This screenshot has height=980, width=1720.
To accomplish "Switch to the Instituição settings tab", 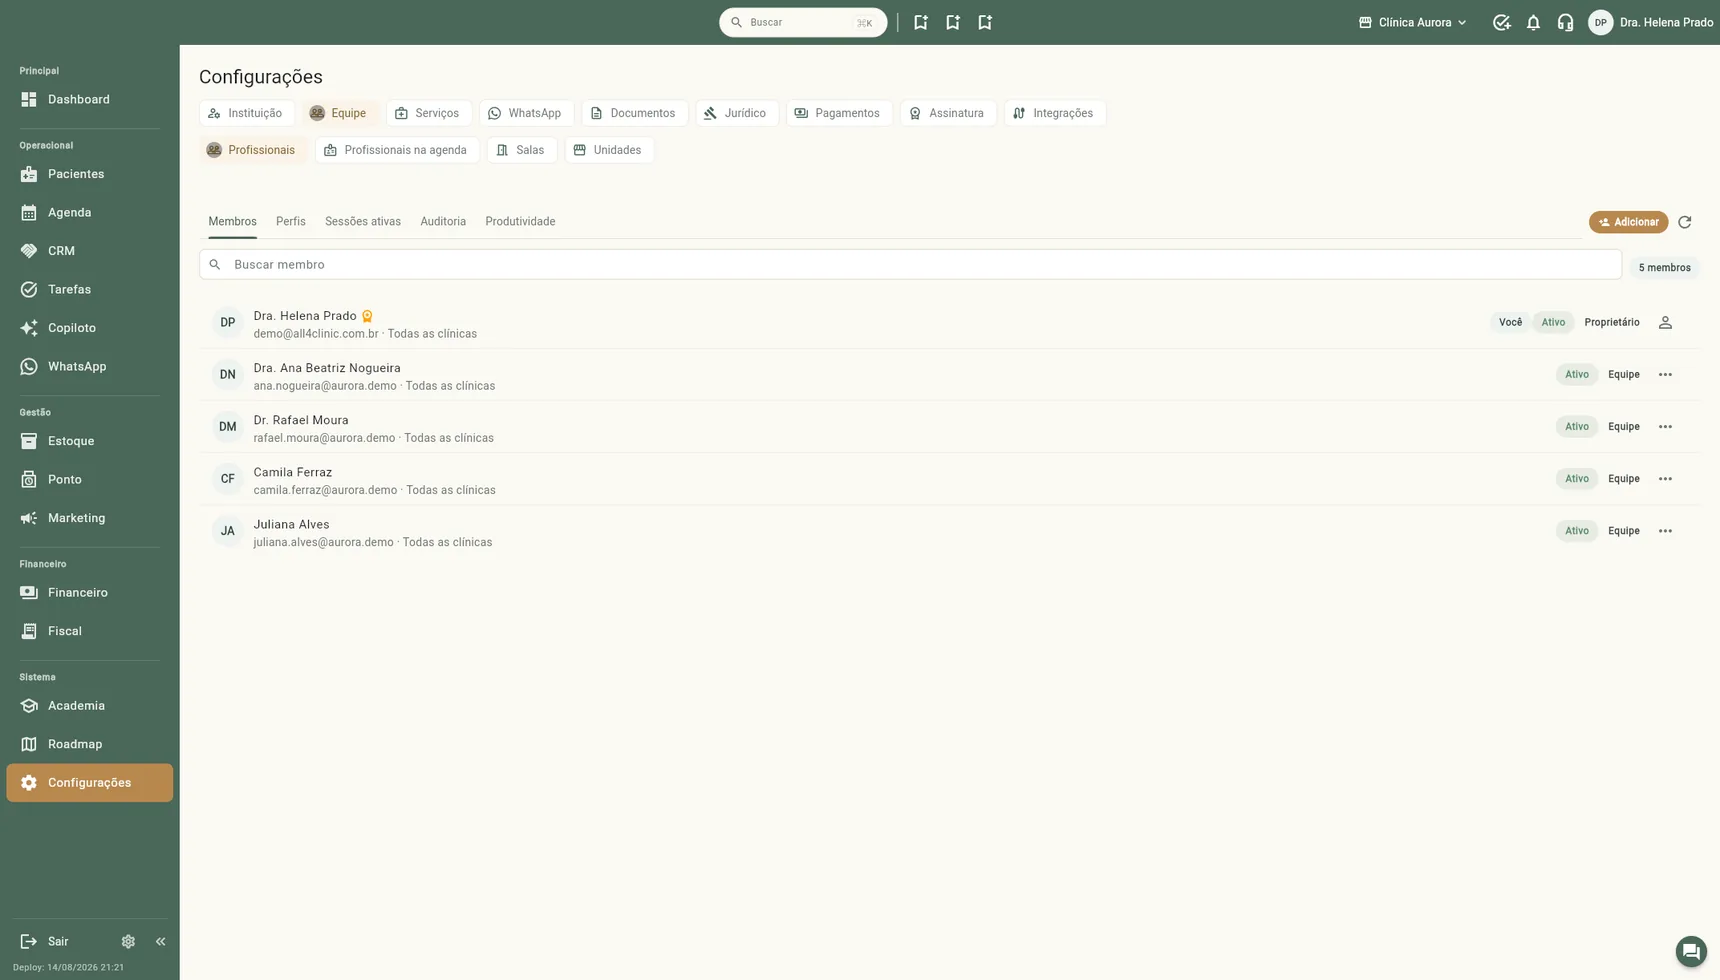I will point(246,113).
